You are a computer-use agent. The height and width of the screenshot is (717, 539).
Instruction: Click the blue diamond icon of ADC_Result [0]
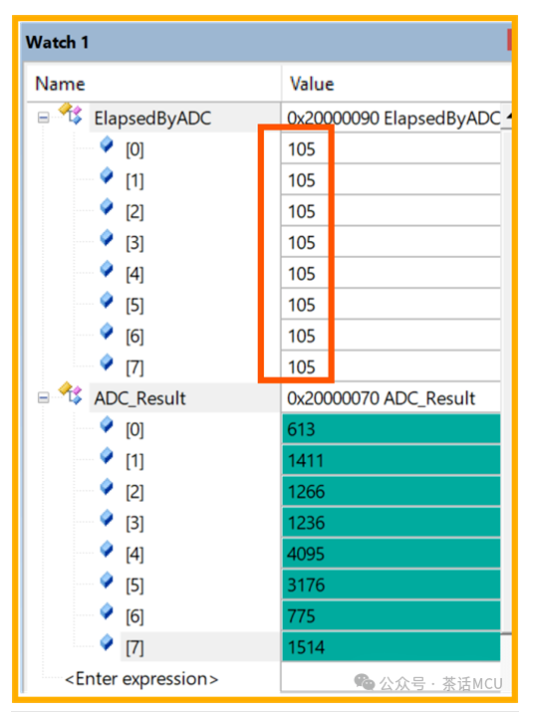click(x=107, y=425)
